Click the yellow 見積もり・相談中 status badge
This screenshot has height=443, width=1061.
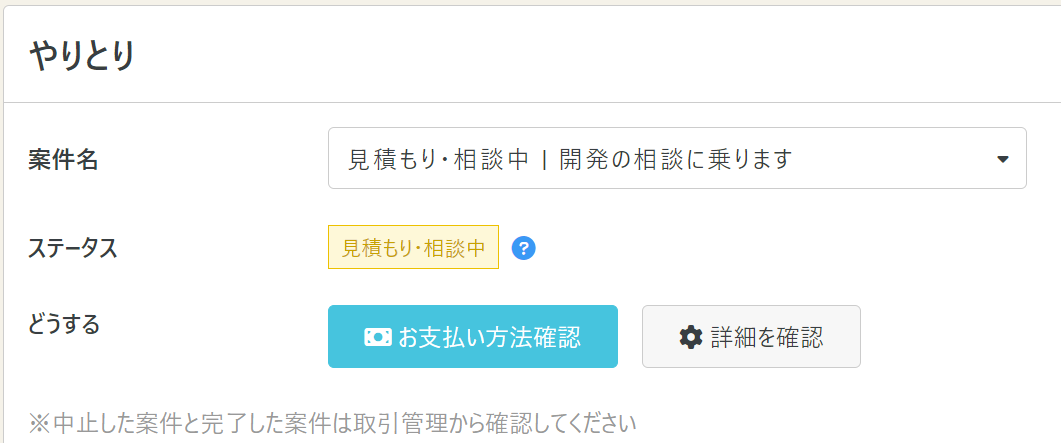tap(413, 248)
